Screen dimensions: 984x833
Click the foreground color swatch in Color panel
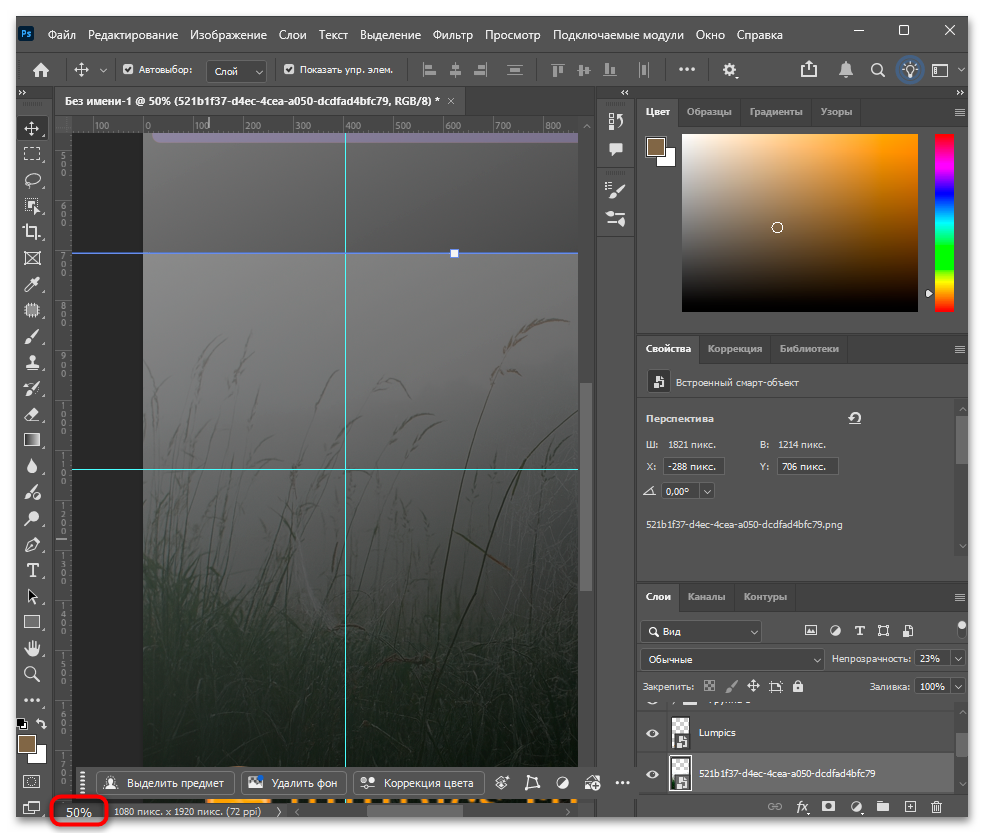(x=656, y=147)
